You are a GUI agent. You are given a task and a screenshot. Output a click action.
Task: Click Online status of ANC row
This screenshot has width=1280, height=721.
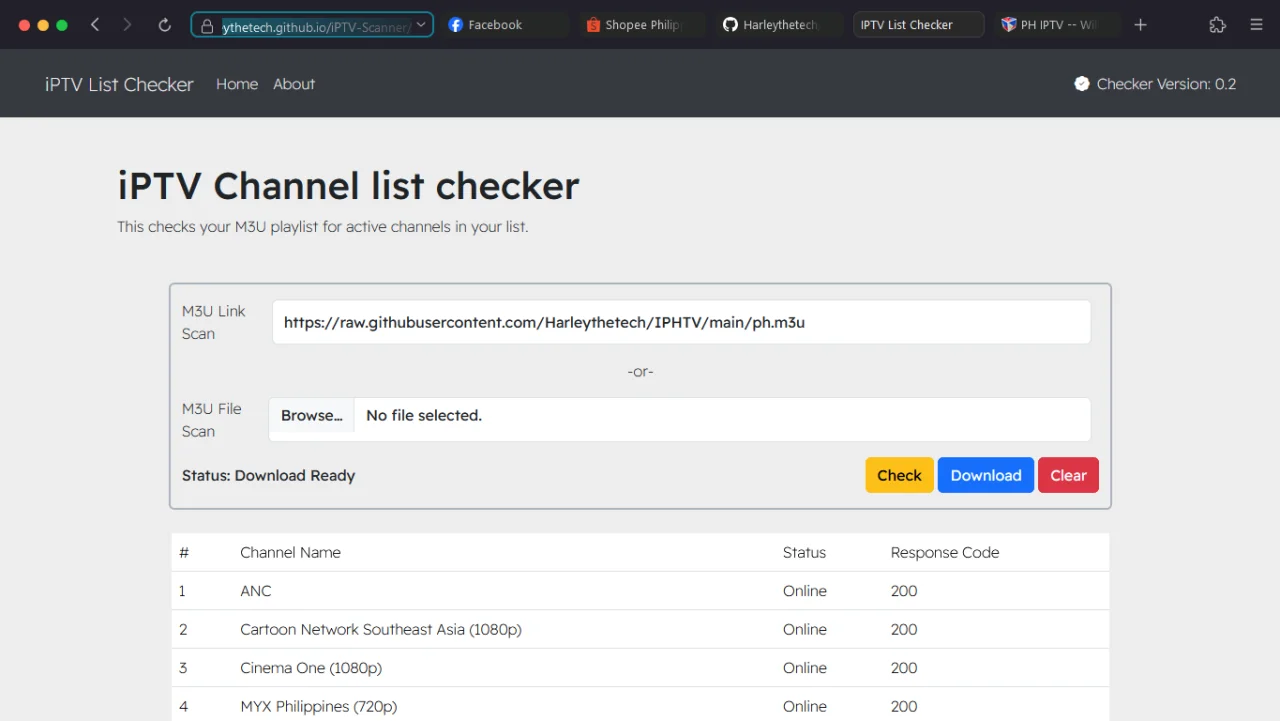(805, 591)
